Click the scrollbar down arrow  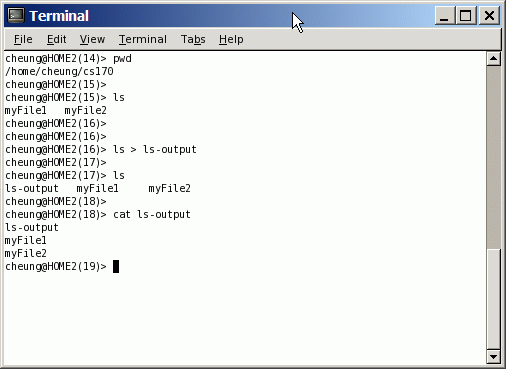(493, 357)
